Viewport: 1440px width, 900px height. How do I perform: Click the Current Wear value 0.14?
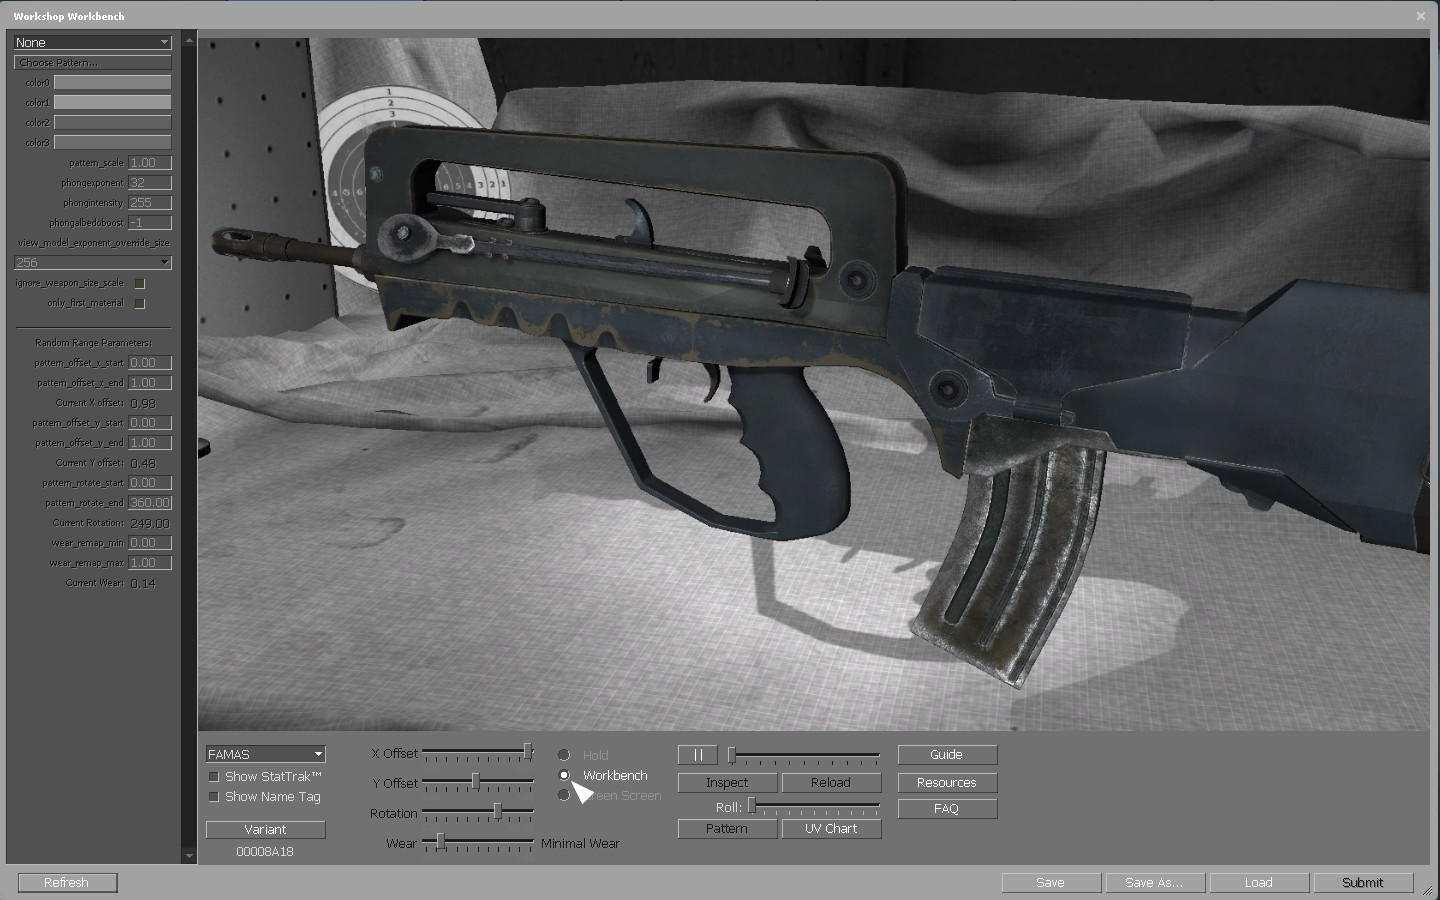coord(143,583)
